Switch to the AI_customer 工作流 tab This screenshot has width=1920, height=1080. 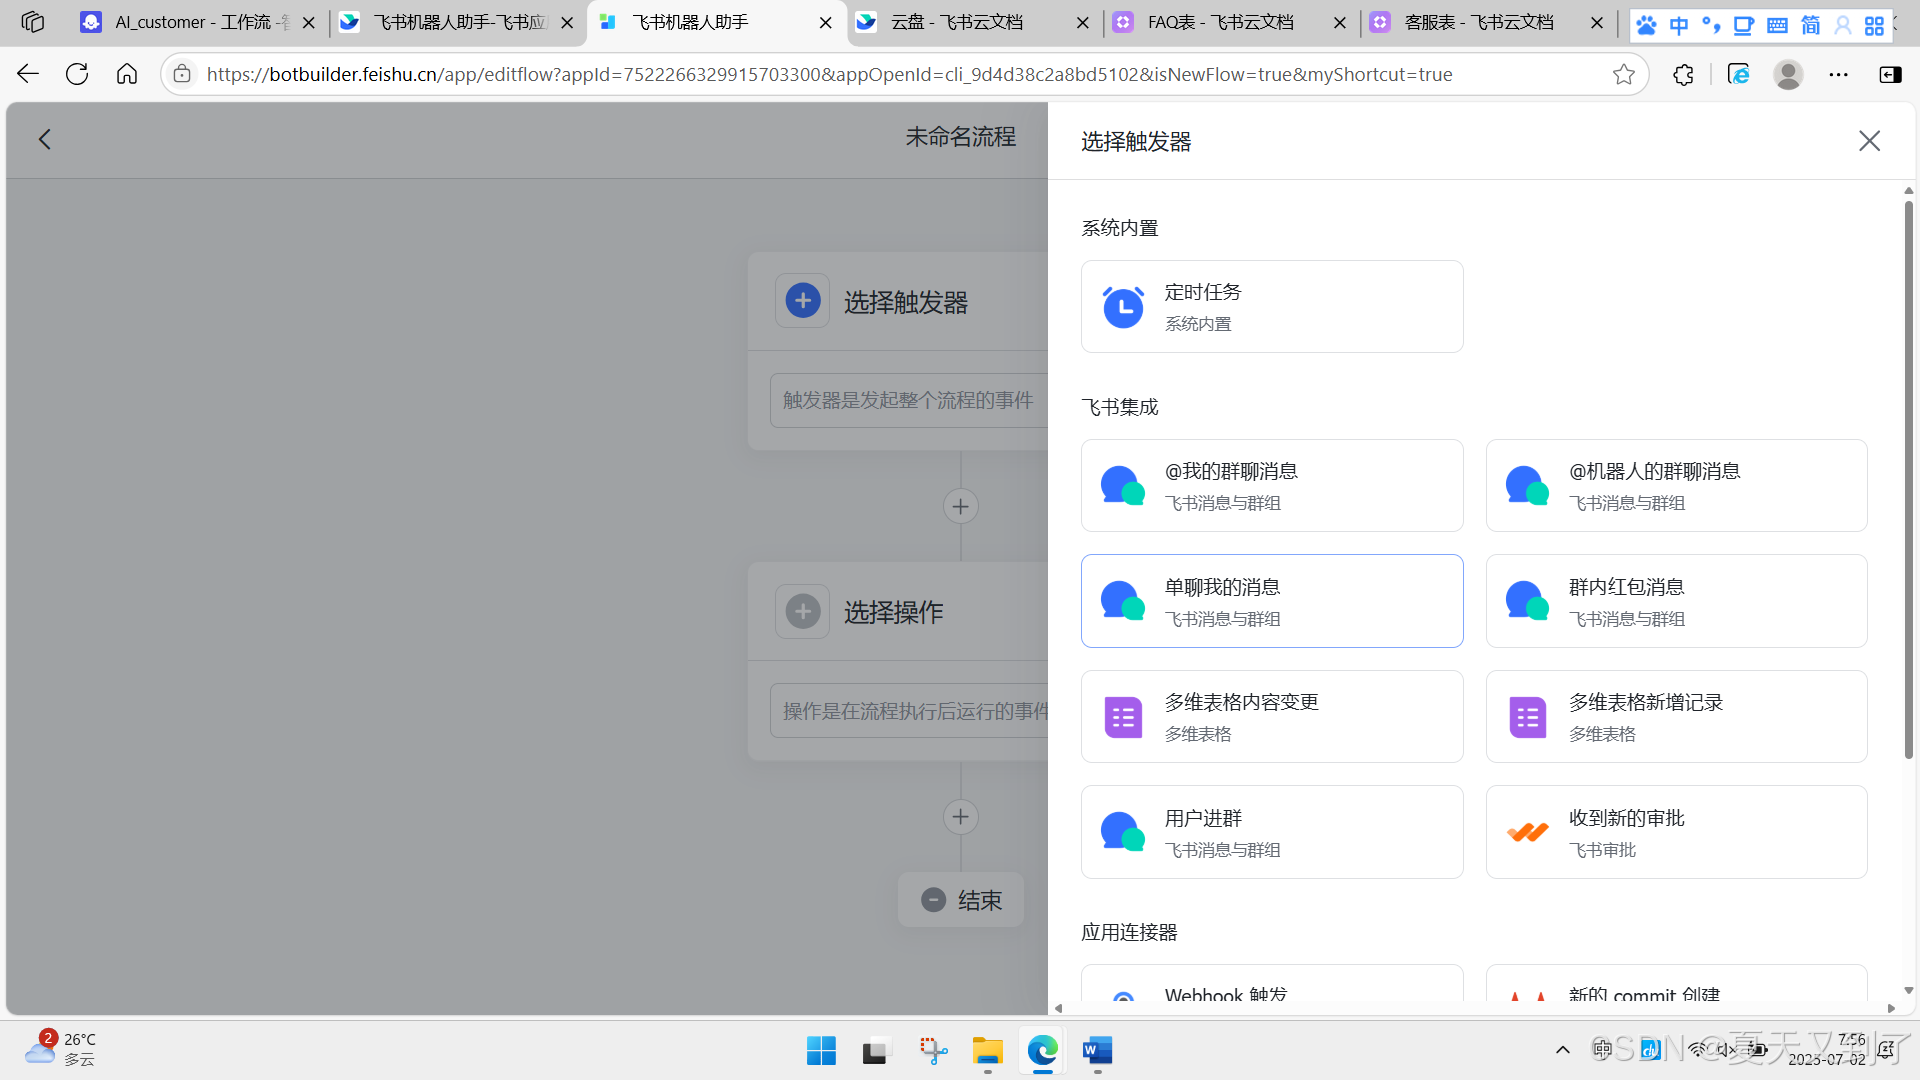[x=190, y=22]
